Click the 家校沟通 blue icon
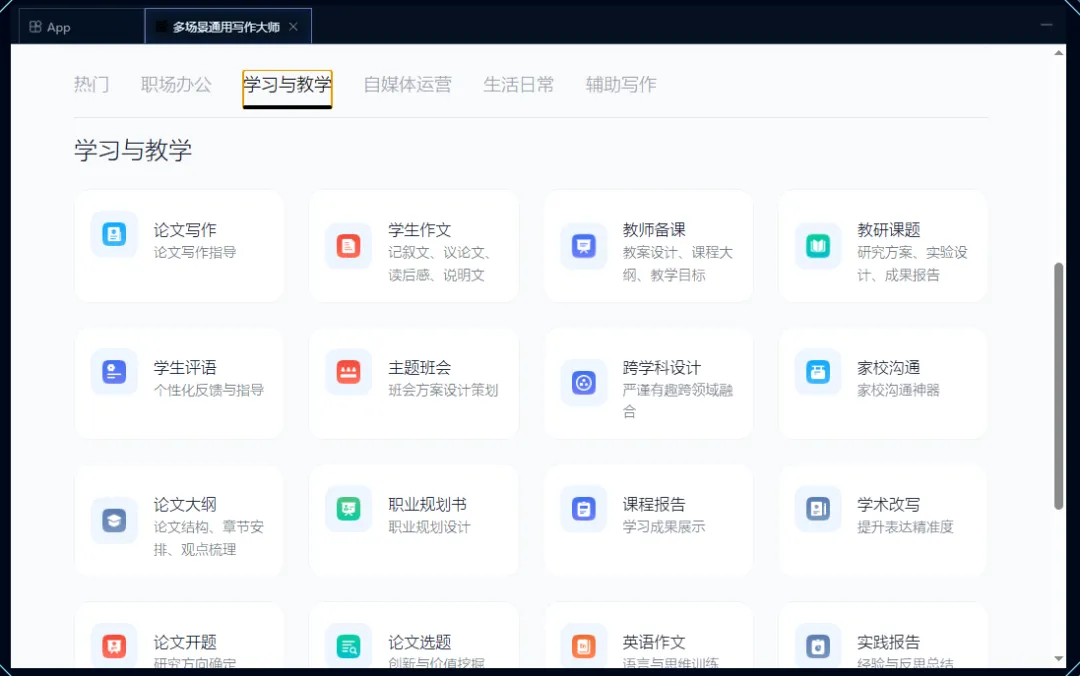 (818, 372)
